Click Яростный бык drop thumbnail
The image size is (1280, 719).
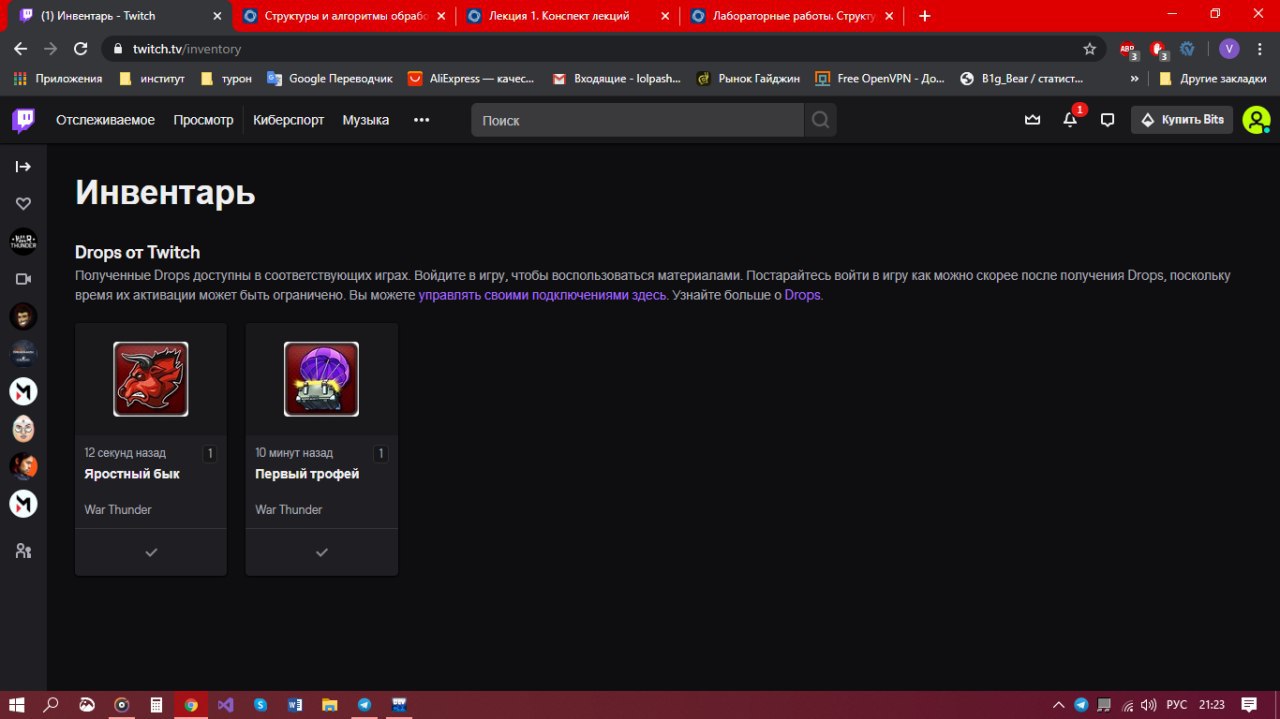pos(151,379)
